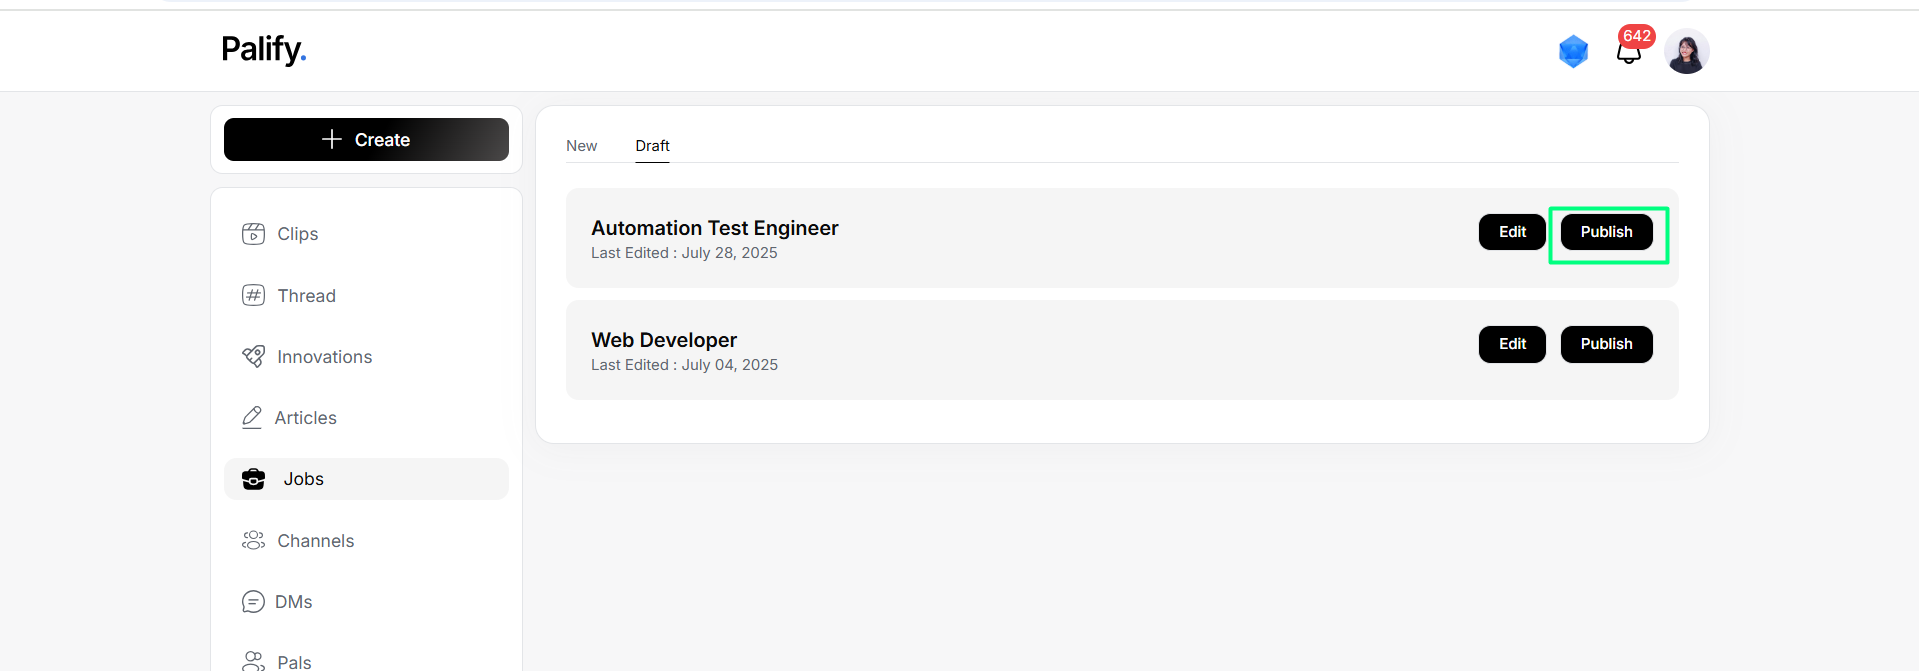Image resolution: width=1919 pixels, height=671 pixels.
Task: Select the Draft tab
Action: pyautogui.click(x=652, y=146)
